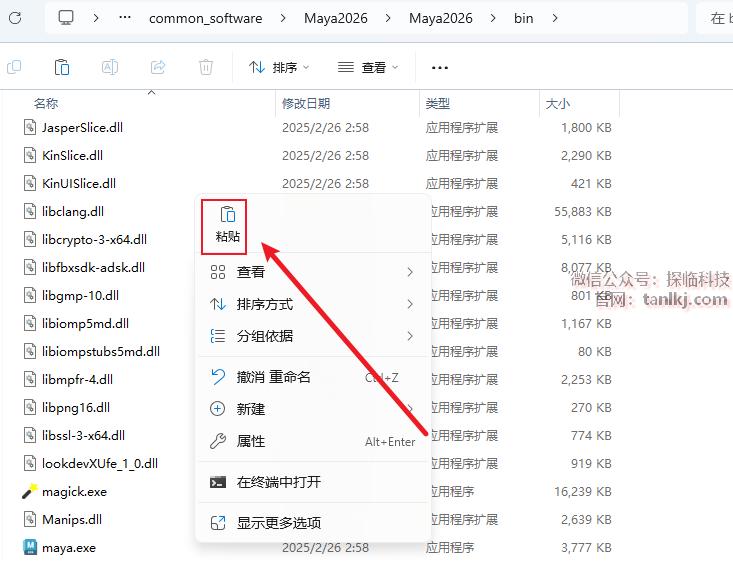The height and width of the screenshot is (570, 733).
Task: Expand chevron after common_software breadcrumb
Action: coord(283,18)
